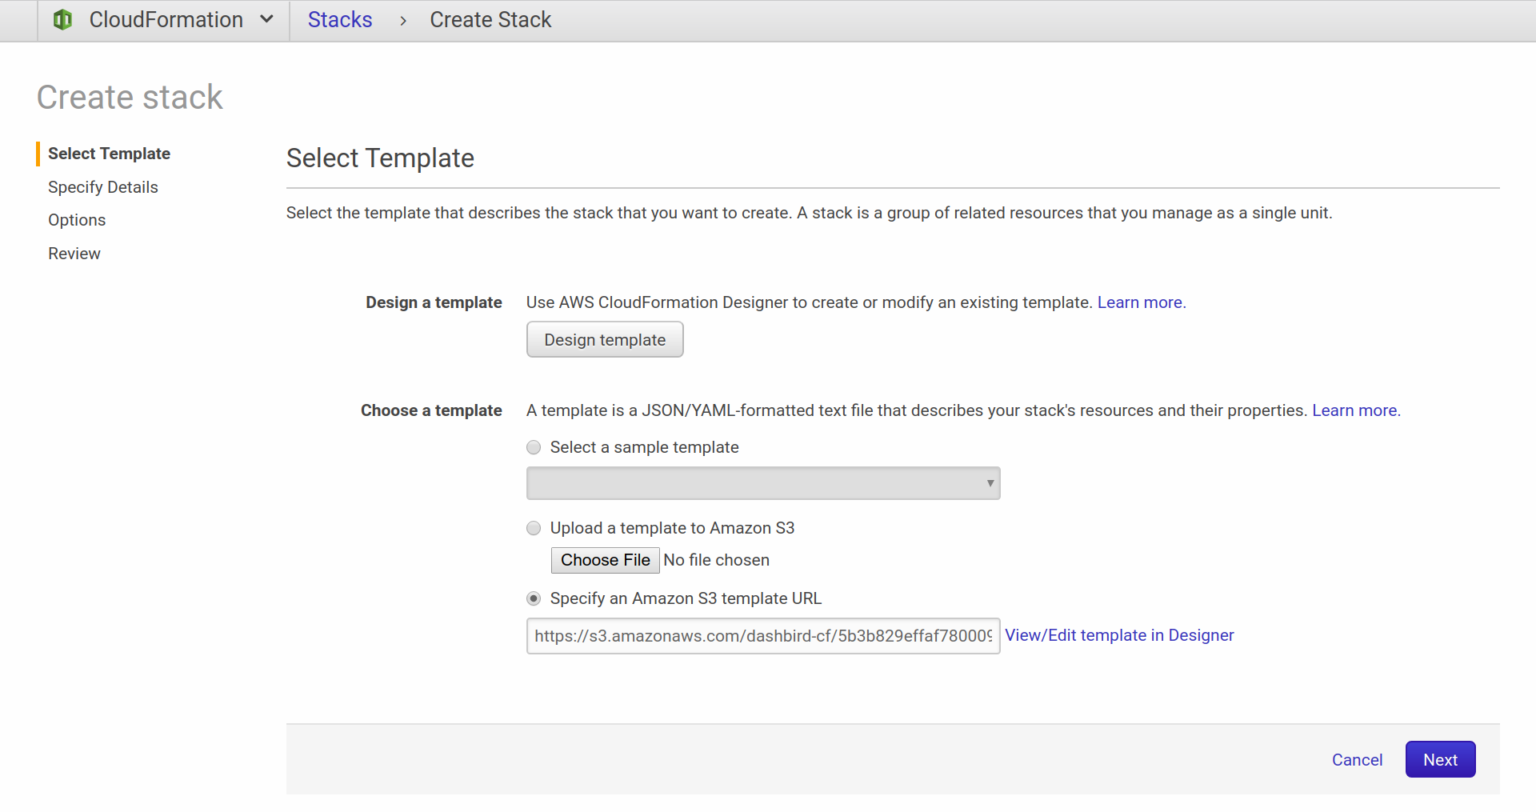Screen dimensions: 1536x812
Task: Open Learn more about templates
Action: pos(1354,410)
